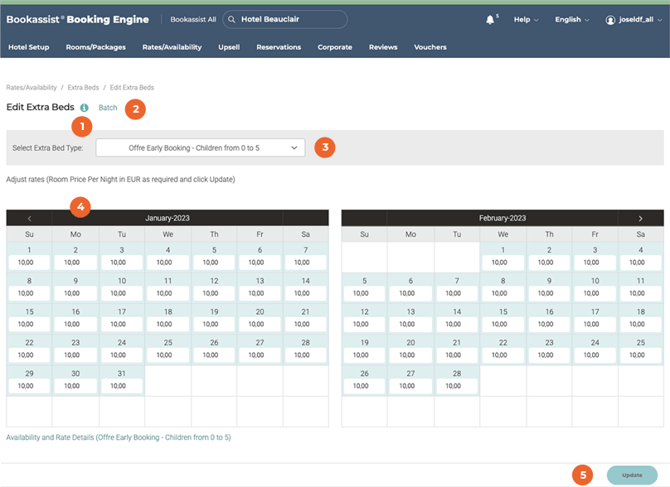Click the user profile avatar icon
This screenshot has width=670, height=487.
pyautogui.click(x=610, y=20)
